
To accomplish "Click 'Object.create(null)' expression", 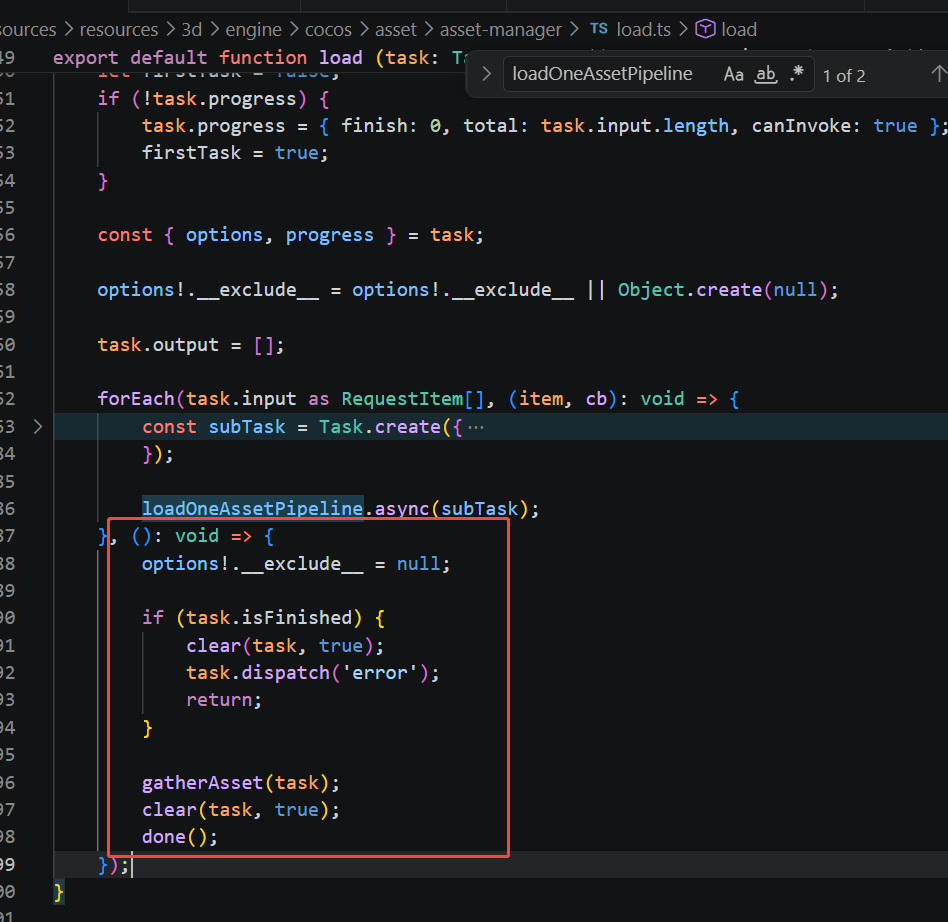I will (722, 290).
